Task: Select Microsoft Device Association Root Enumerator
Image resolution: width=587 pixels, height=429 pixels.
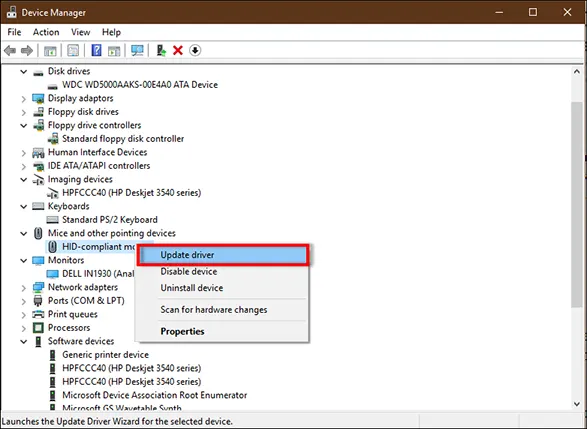Action: (155, 395)
